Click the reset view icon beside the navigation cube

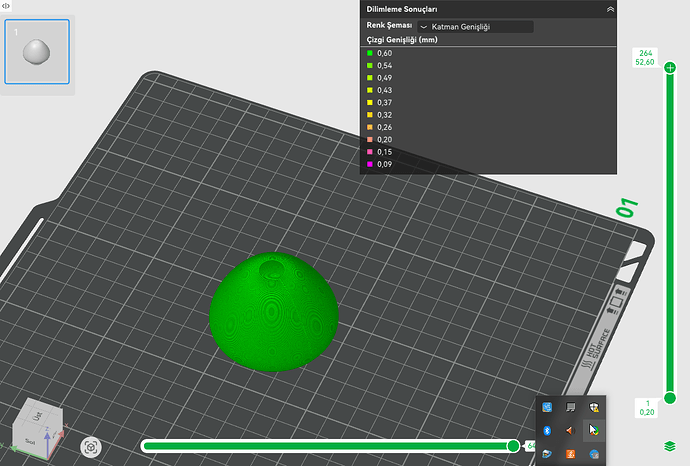(x=91, y=448)
